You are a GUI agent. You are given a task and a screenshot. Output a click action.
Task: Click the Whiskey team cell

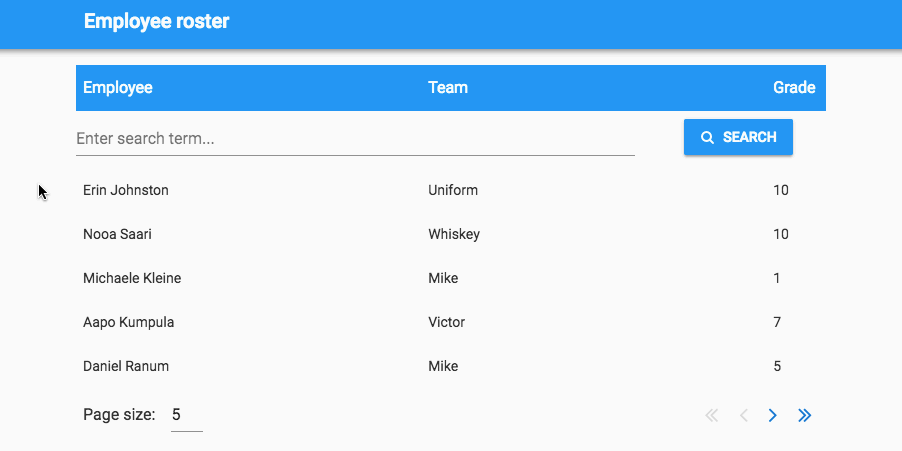tap(454, 234)
